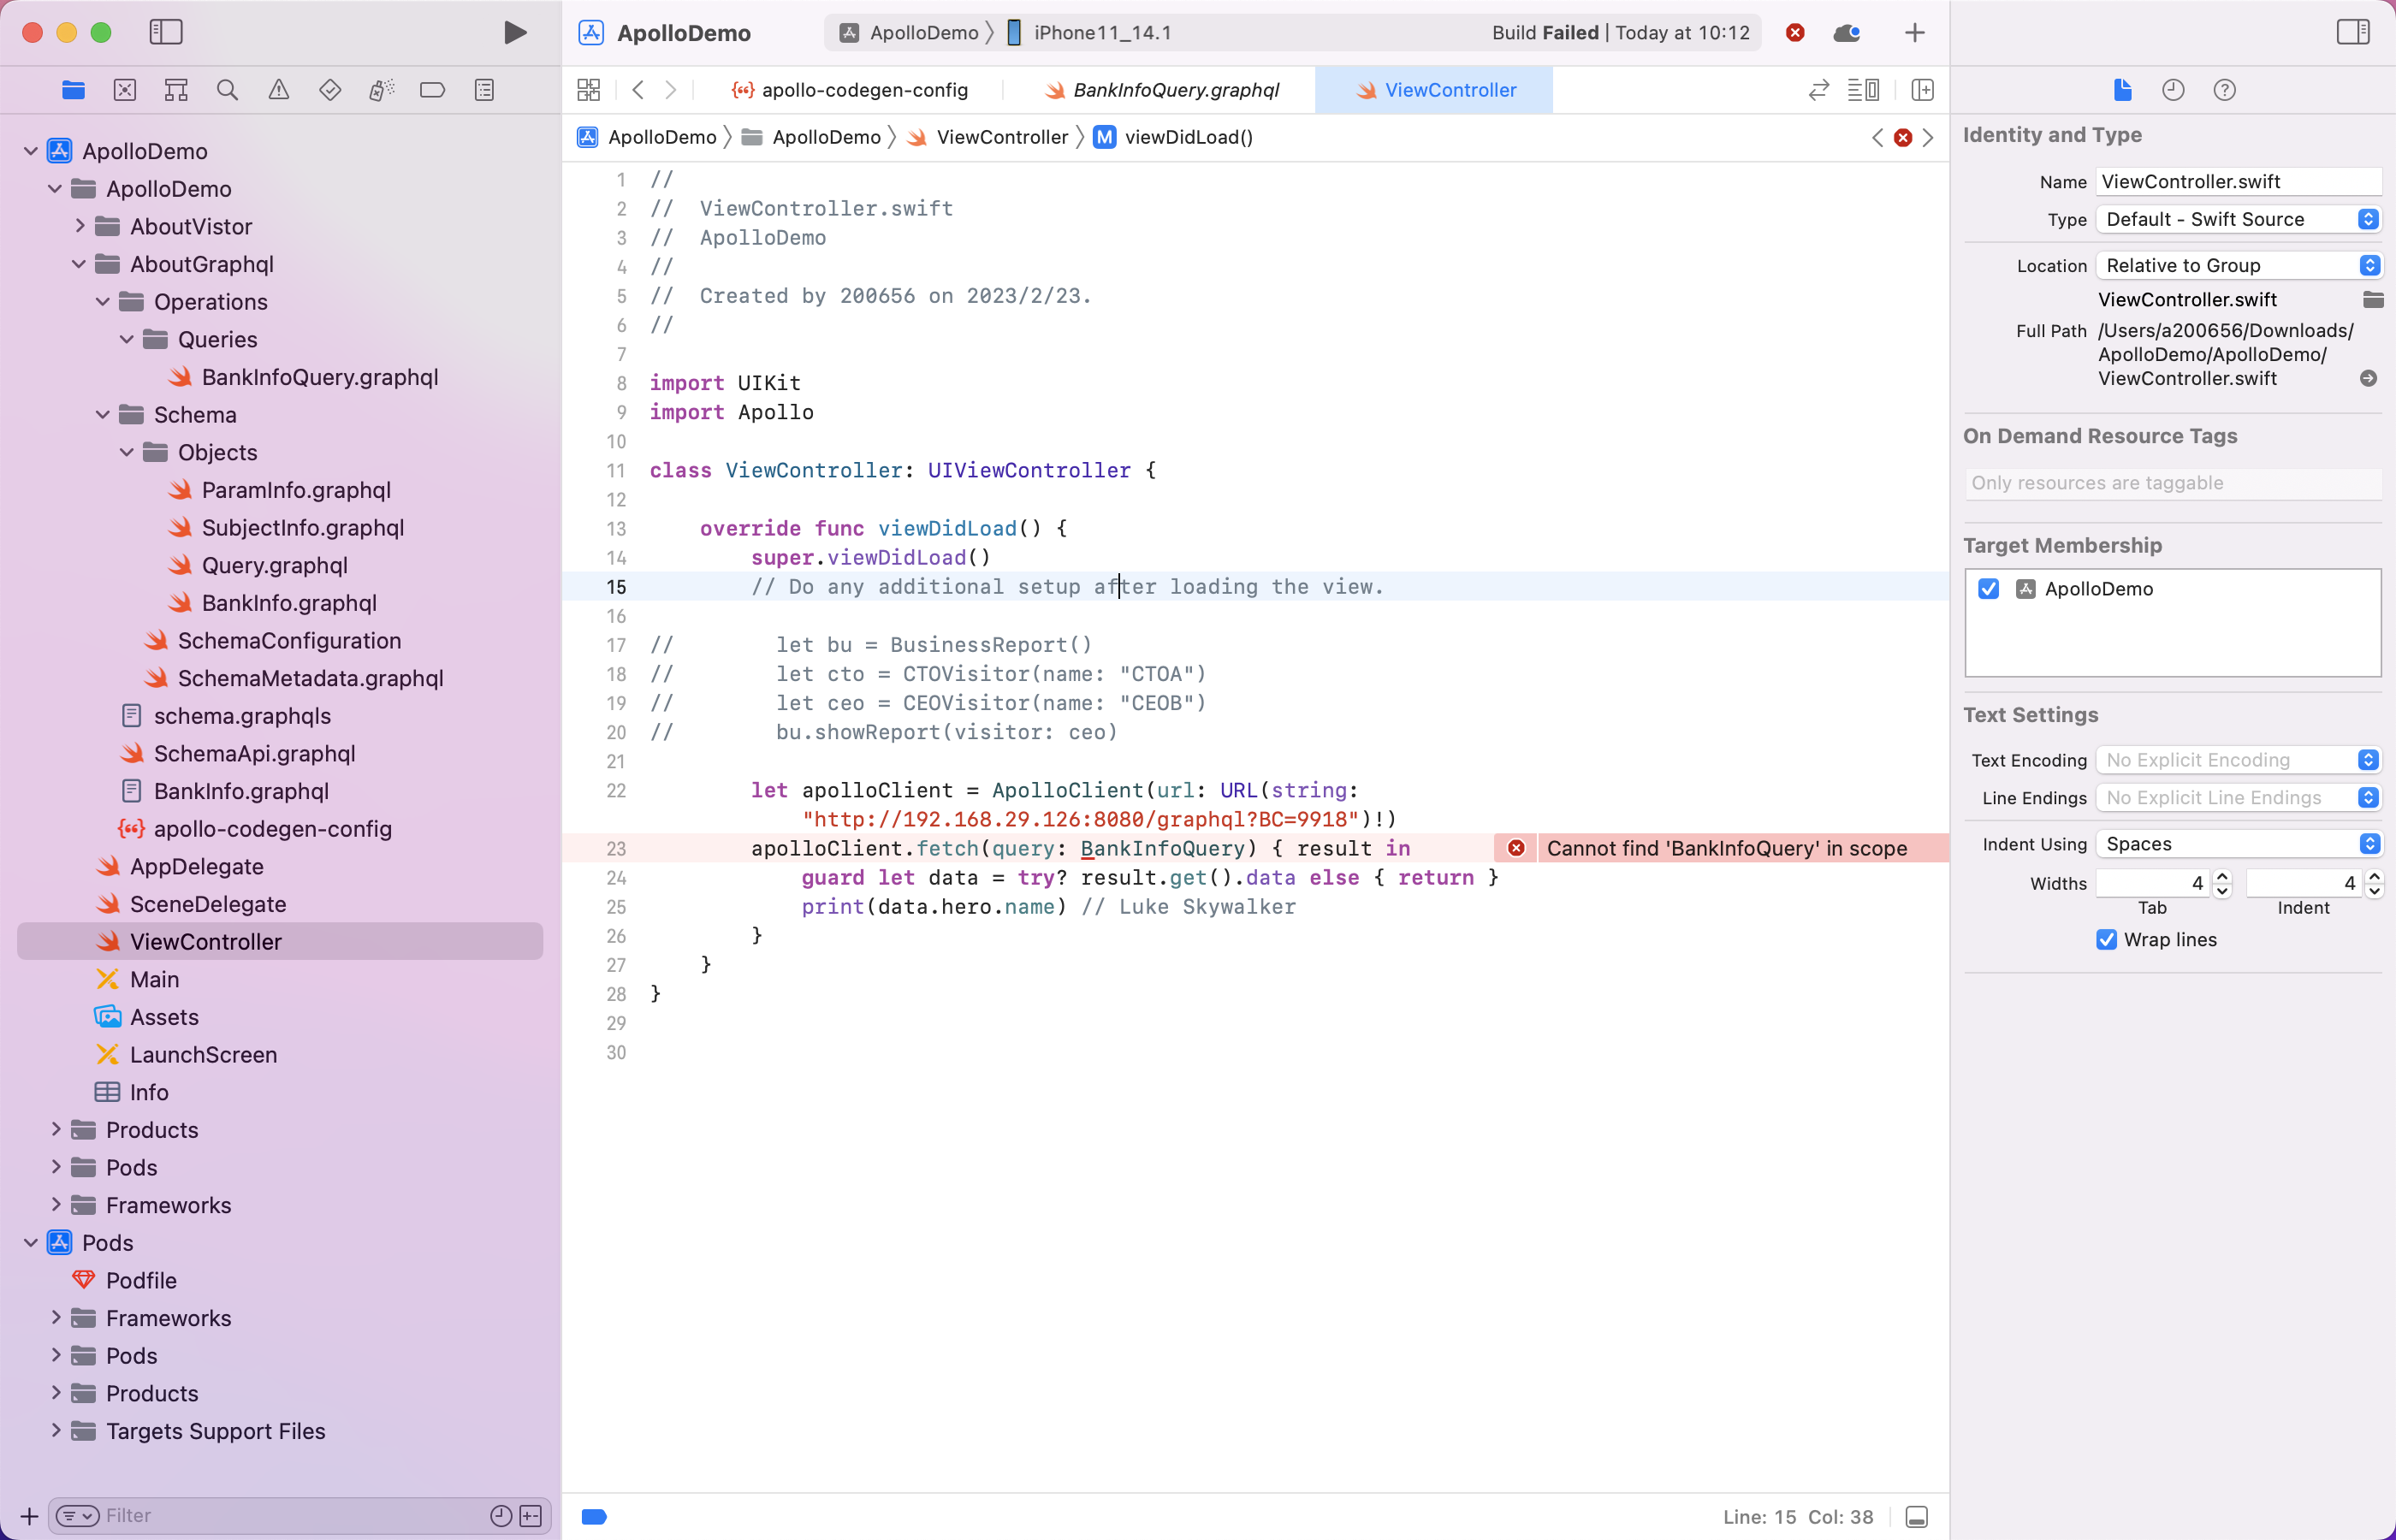Click the navigator Filter field
Screen dimensions: 2396x1540
coord(290,1515)
